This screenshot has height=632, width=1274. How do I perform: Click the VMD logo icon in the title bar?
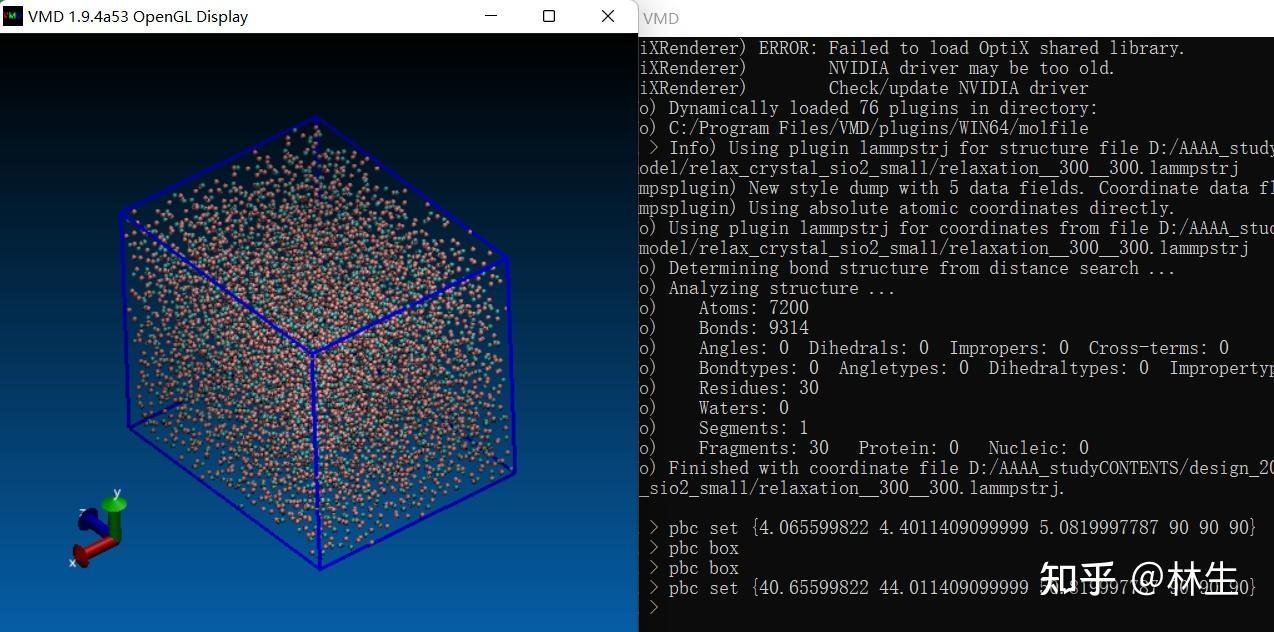click(x=14, y=16)
